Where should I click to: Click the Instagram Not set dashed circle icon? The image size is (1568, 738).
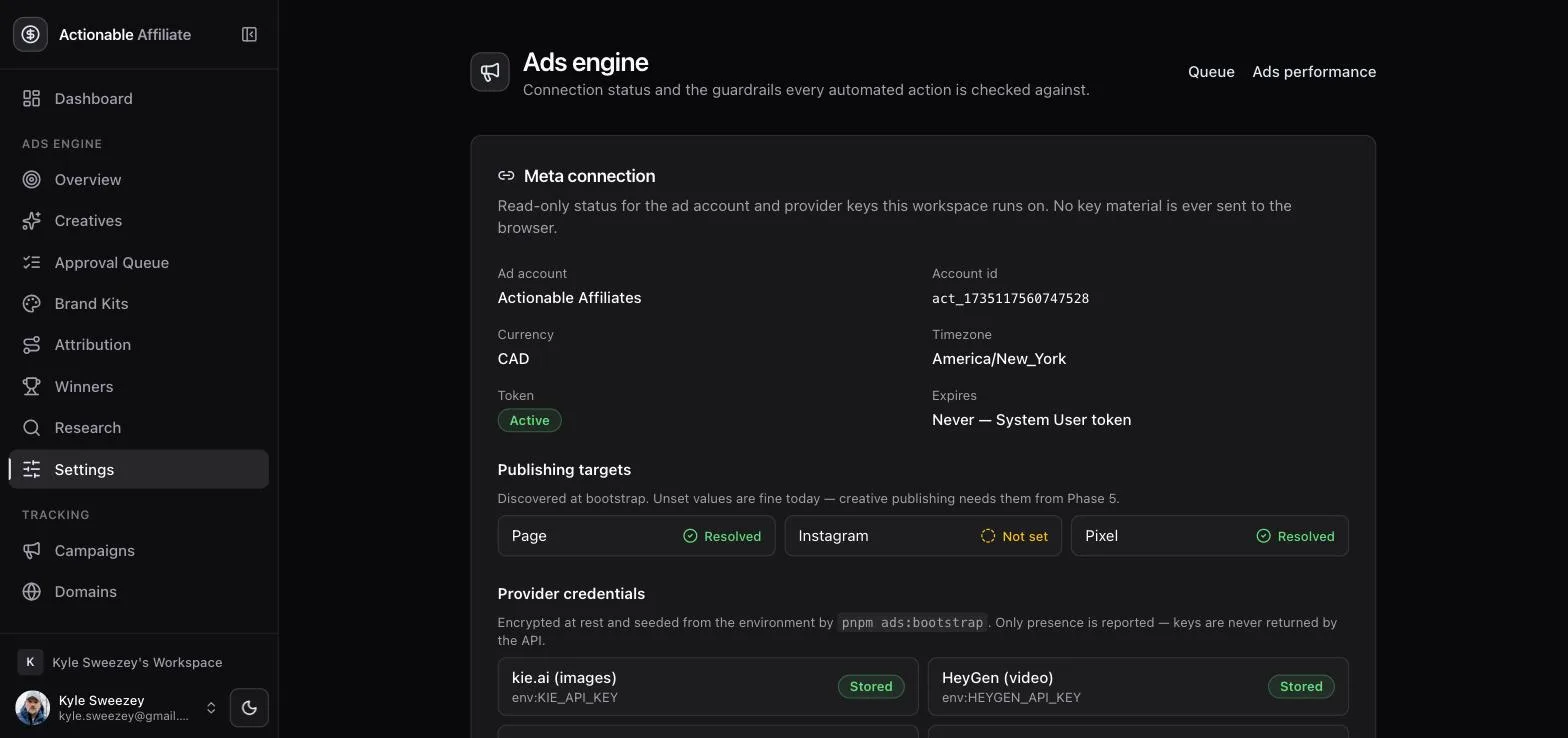988,536
